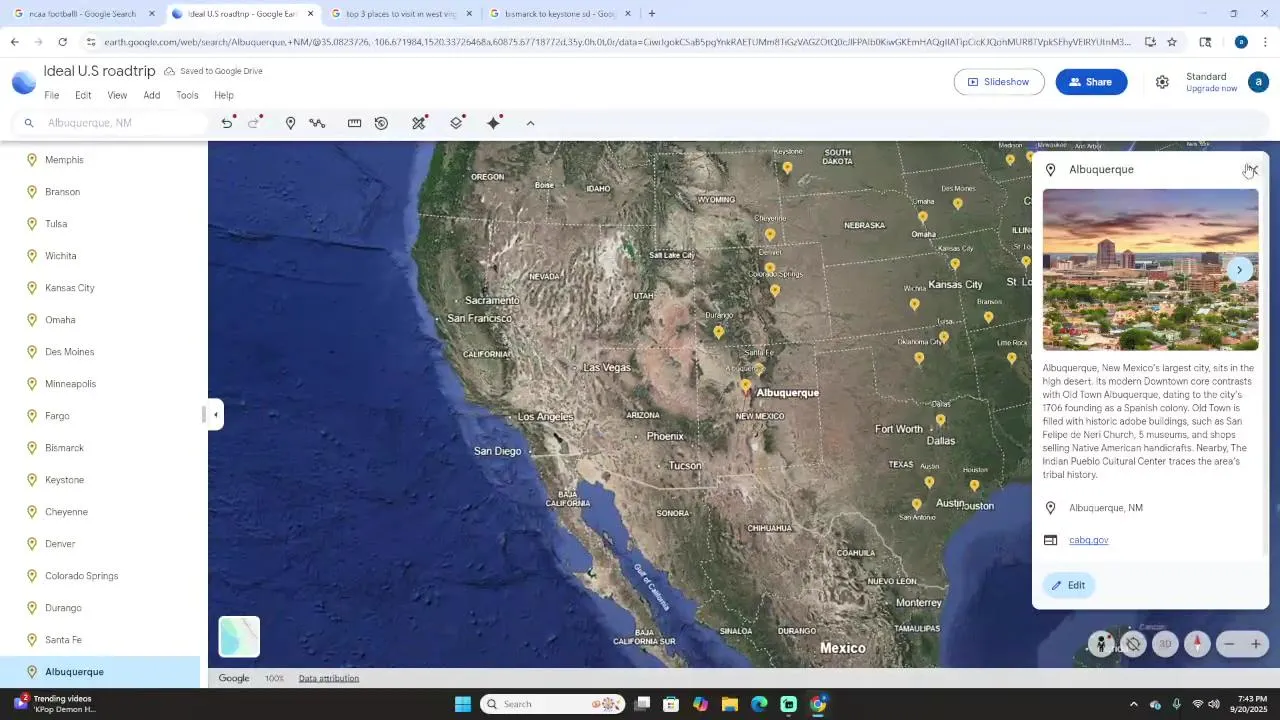1280x720 pixels.
Task: Switch to the ncaa football Google Search tab
Action: (84, 14)
